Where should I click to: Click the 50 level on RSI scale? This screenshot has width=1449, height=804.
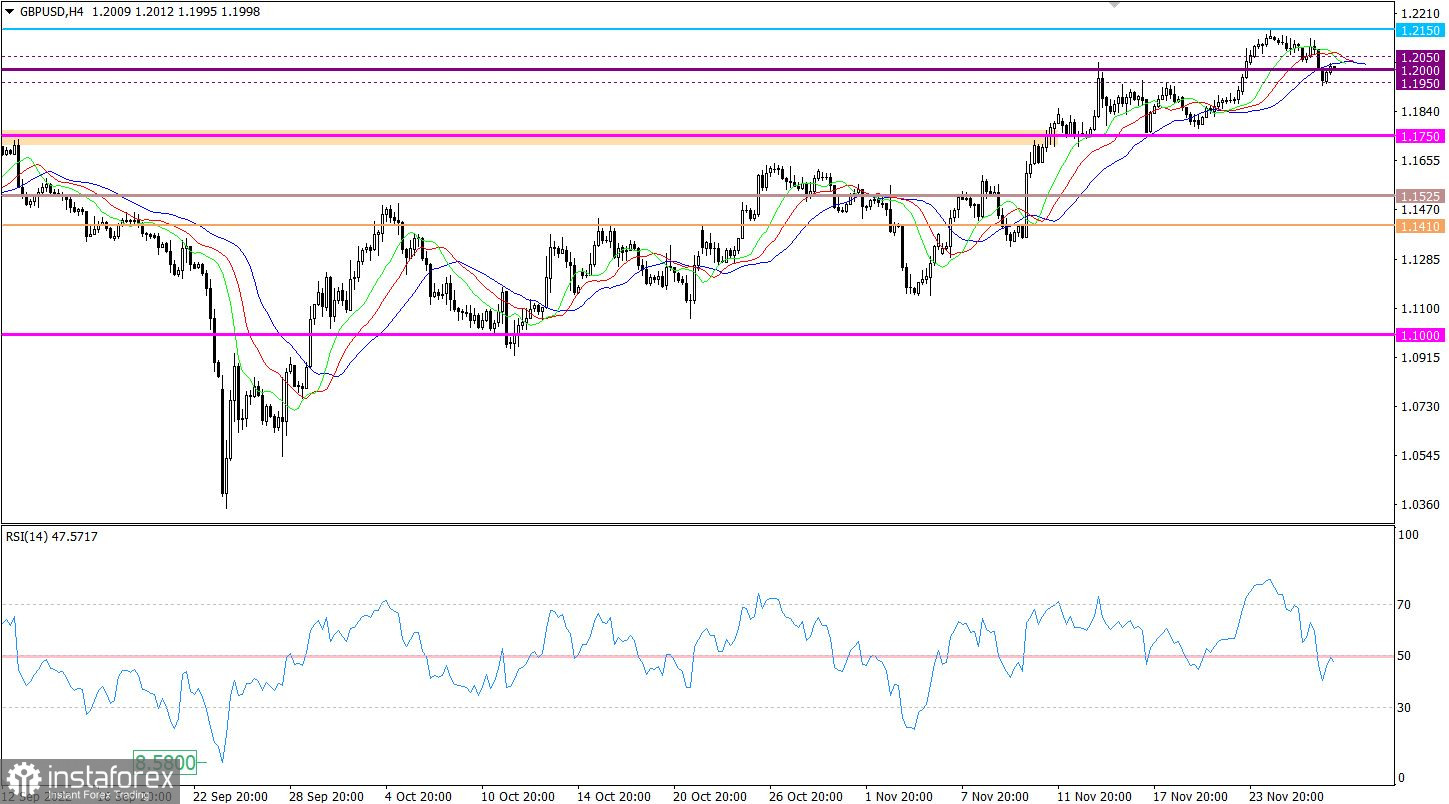[x=1406, y=656]
